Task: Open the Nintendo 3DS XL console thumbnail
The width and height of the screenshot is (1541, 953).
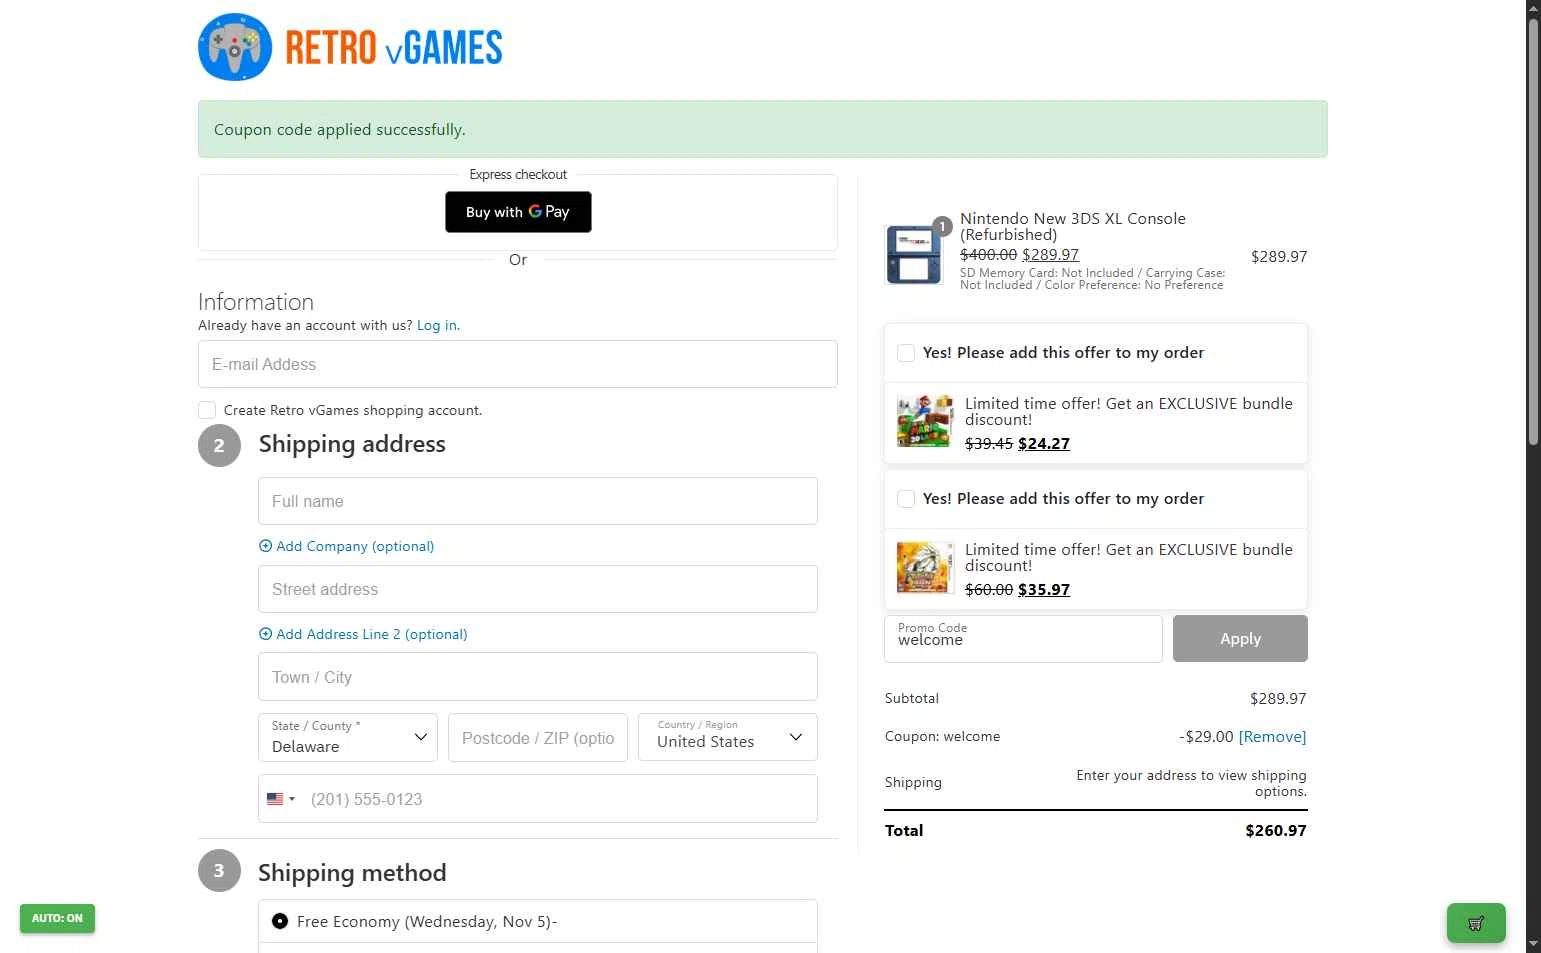Action: (x=914, y=255)
